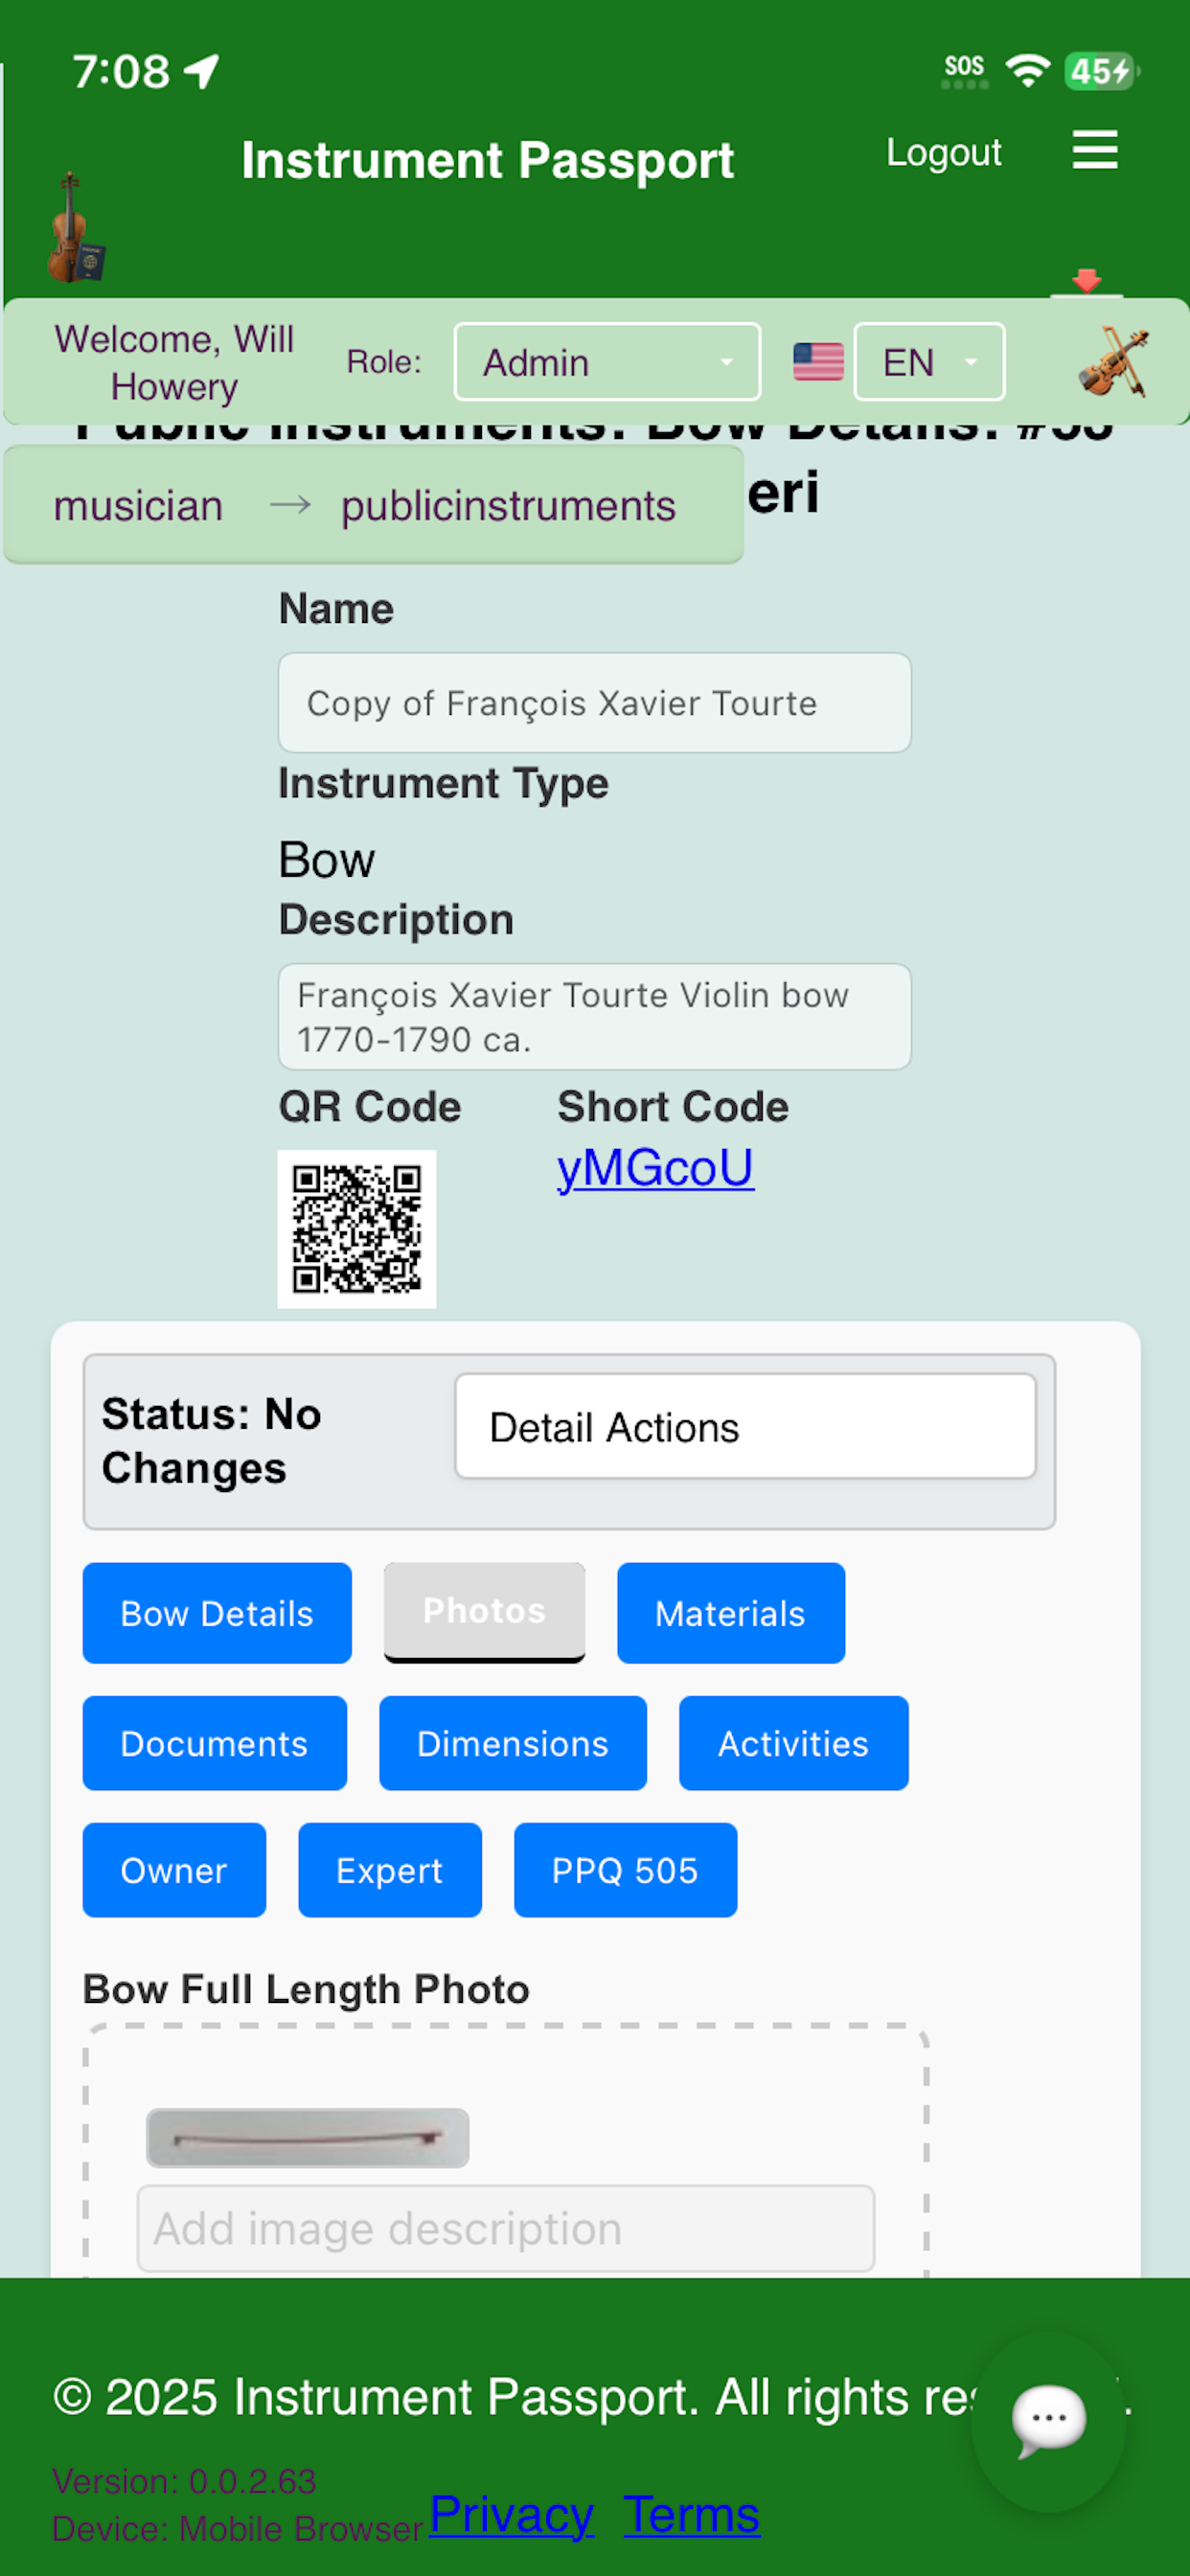Tap the violin passport logo
The width and height of the screenshot is (1190, 2576).
click(x=75, y=227)
